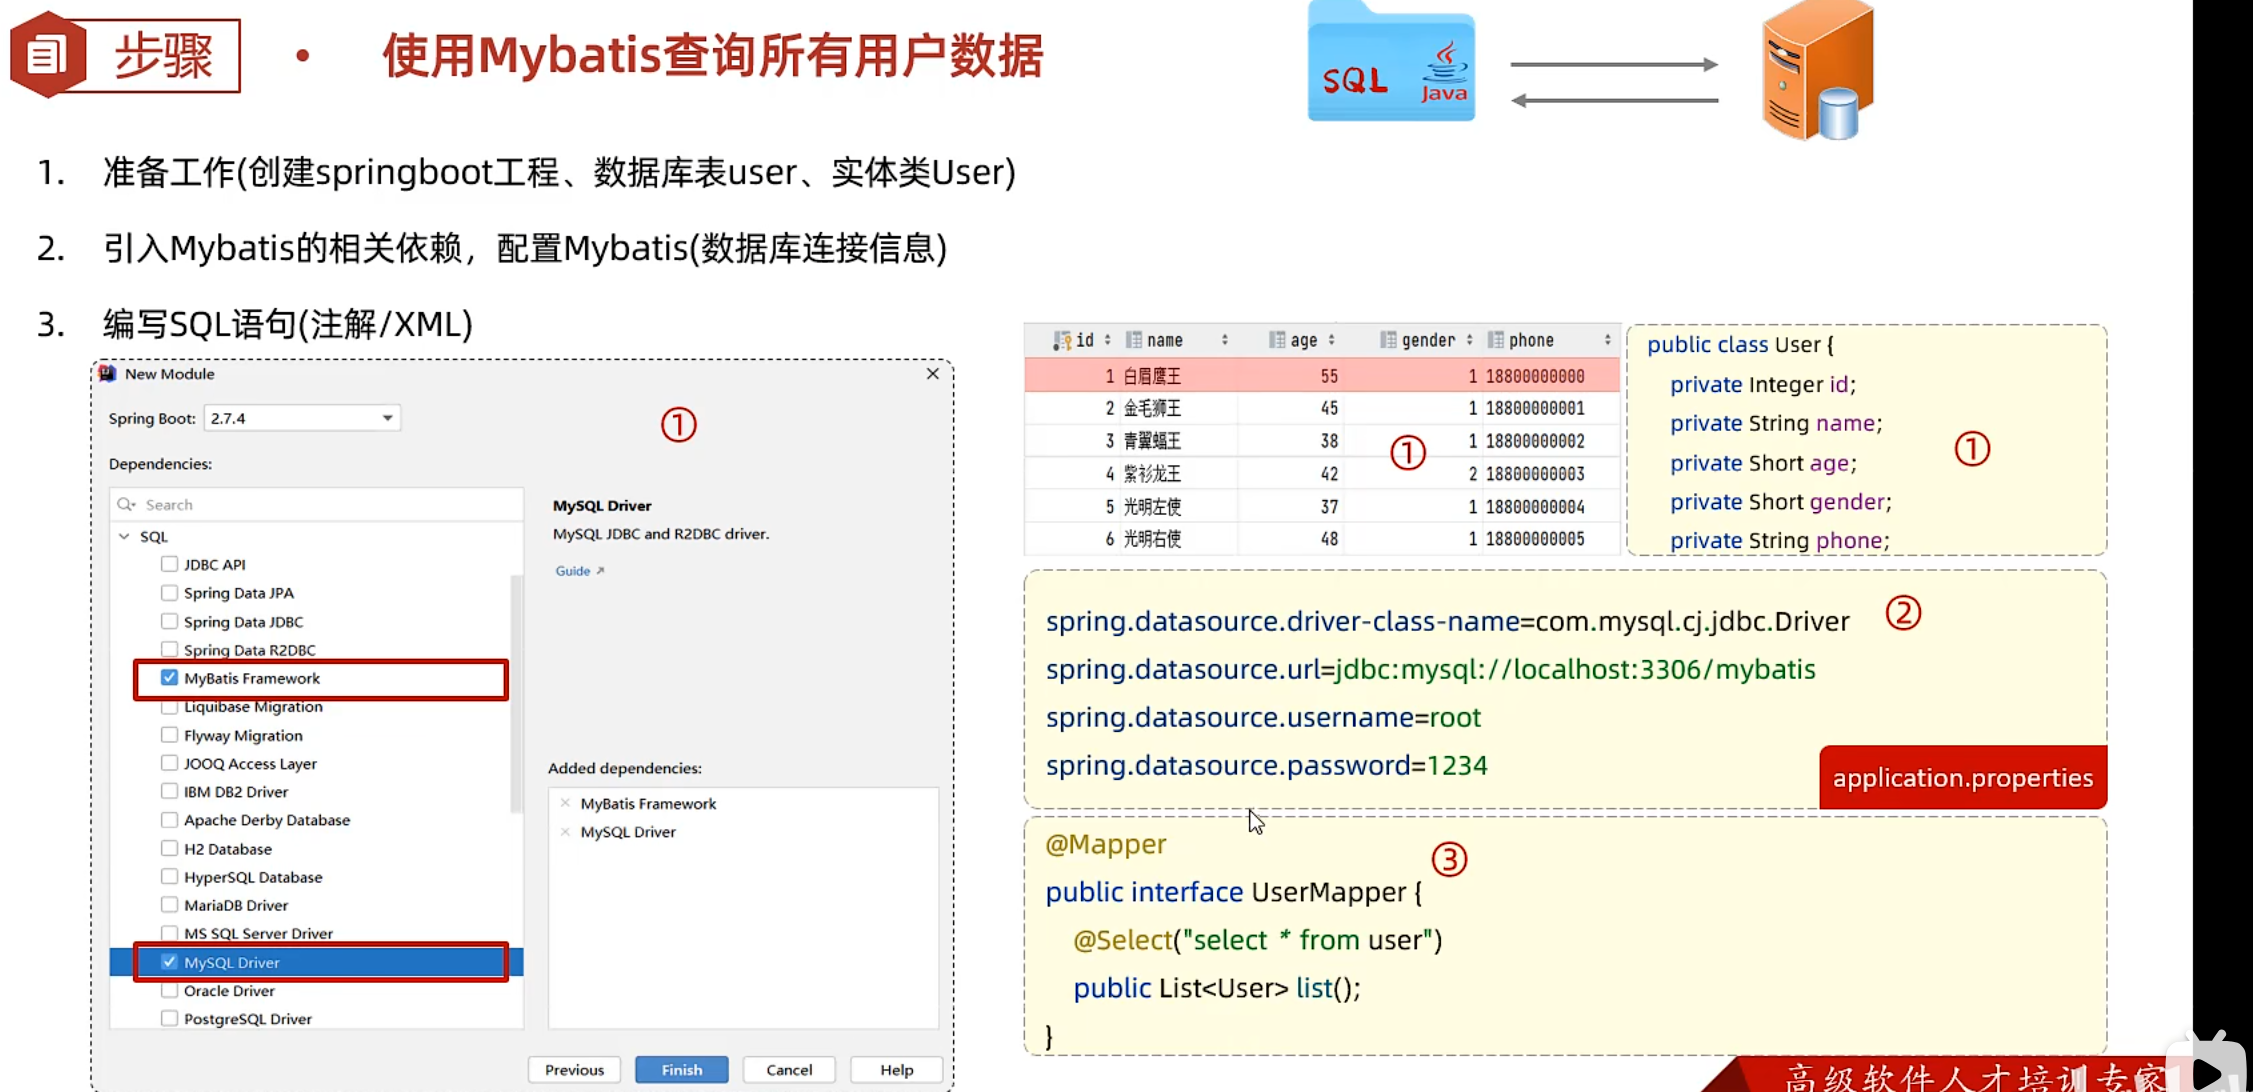2253x1092 pixels.
Task: Click the search magnifier icon in Dependencies
Action: pos(126,505)
